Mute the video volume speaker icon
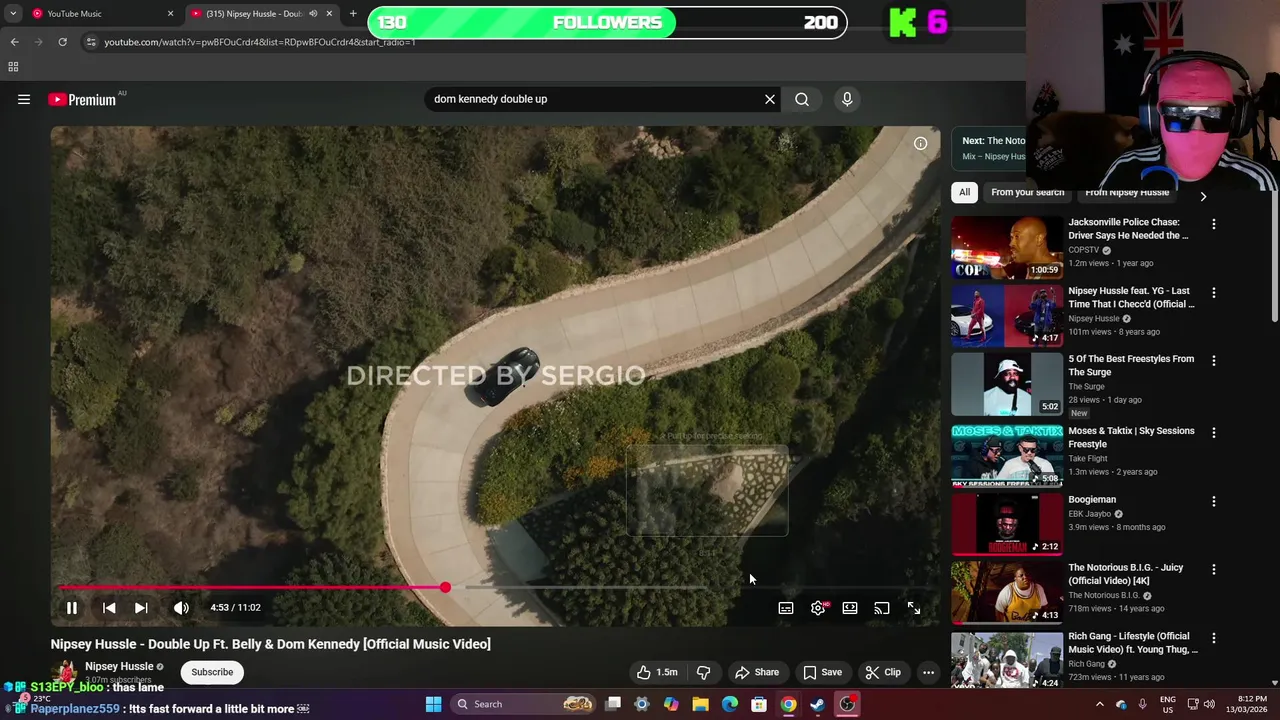 coord(181,608)
